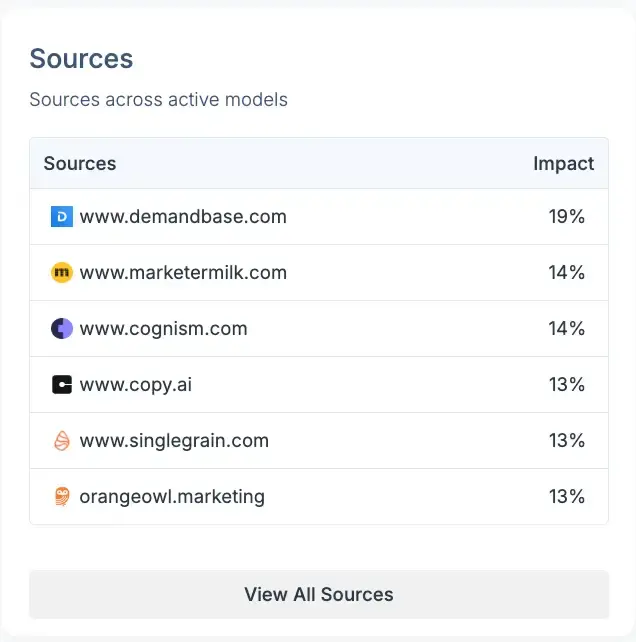Click the Orangeowl owl favicon

[62, 496]
